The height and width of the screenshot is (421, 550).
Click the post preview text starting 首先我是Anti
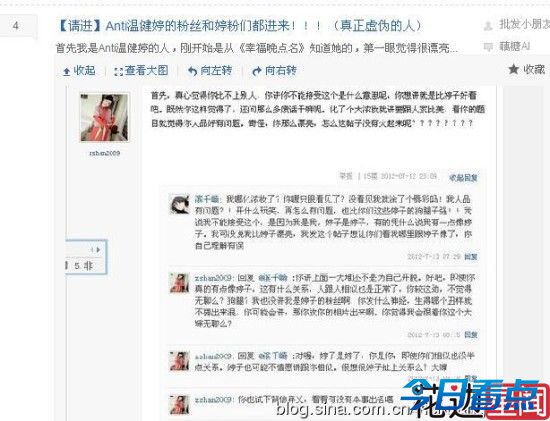click(257, 47)
